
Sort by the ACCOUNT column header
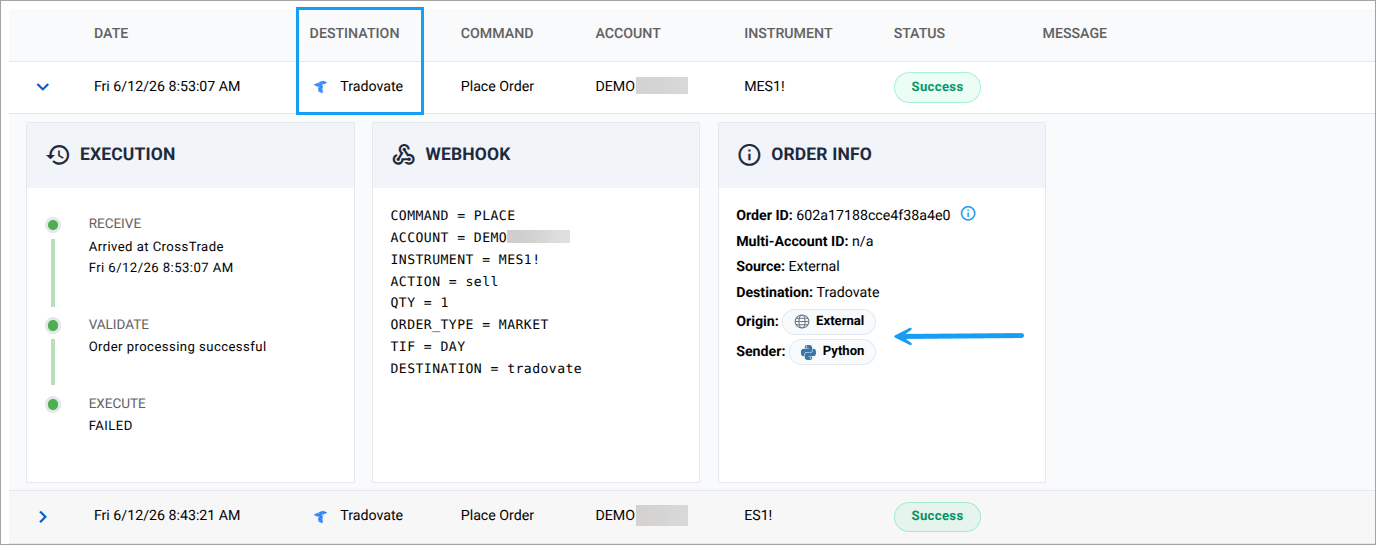coord(628,33)
